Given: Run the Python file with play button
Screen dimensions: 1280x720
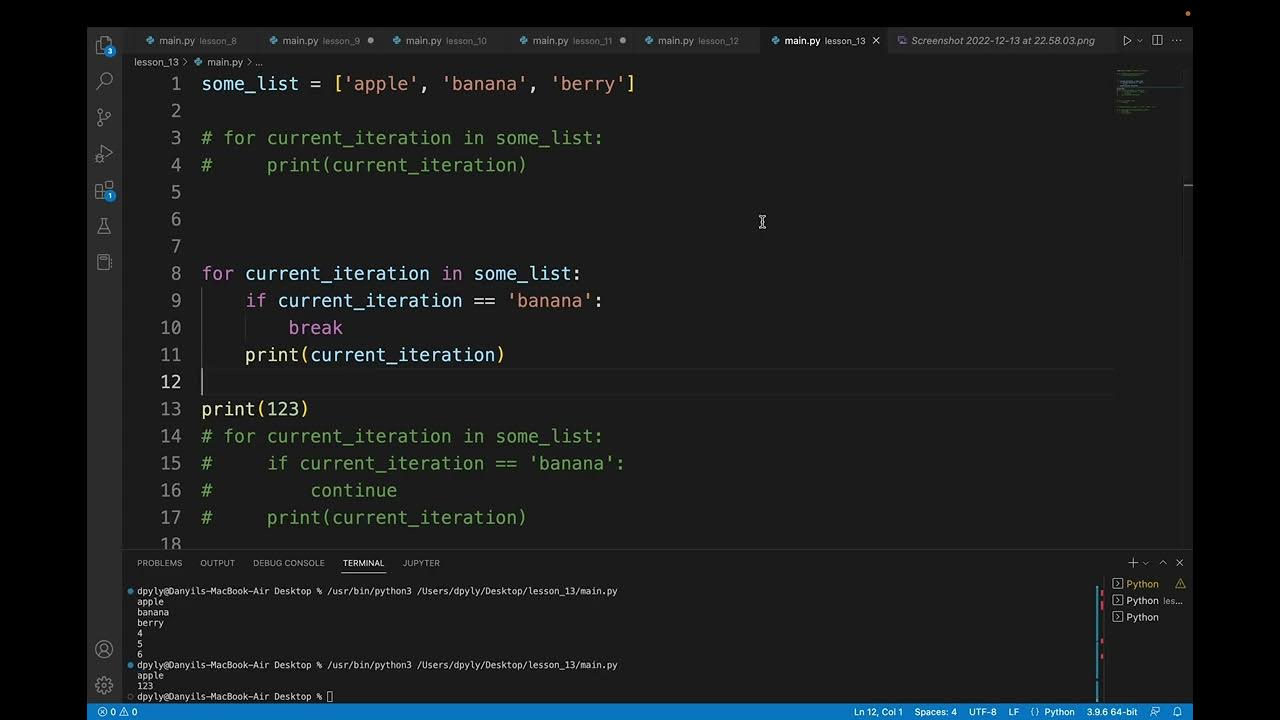Looking at the screenshot, I should click(x=1127, y=40).
